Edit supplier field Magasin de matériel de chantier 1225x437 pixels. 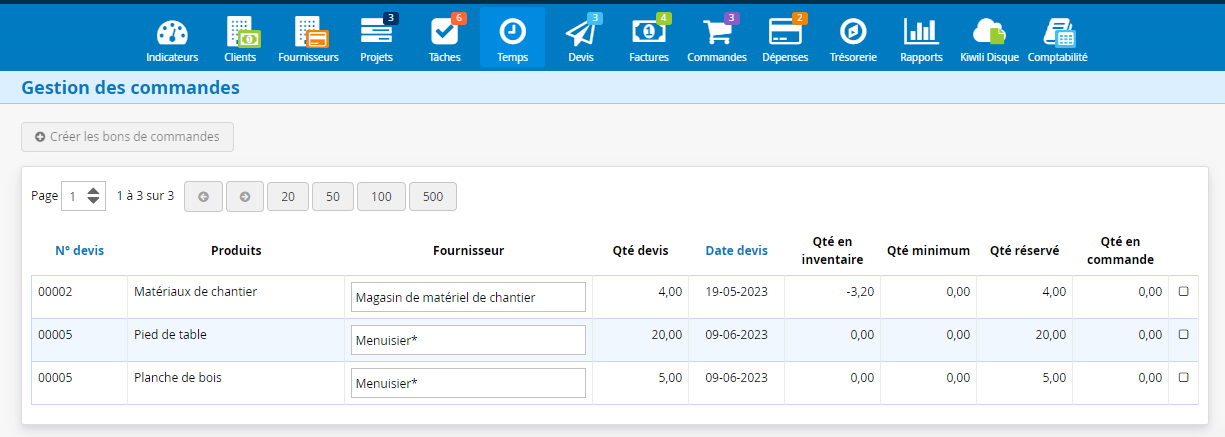[468, 297]
